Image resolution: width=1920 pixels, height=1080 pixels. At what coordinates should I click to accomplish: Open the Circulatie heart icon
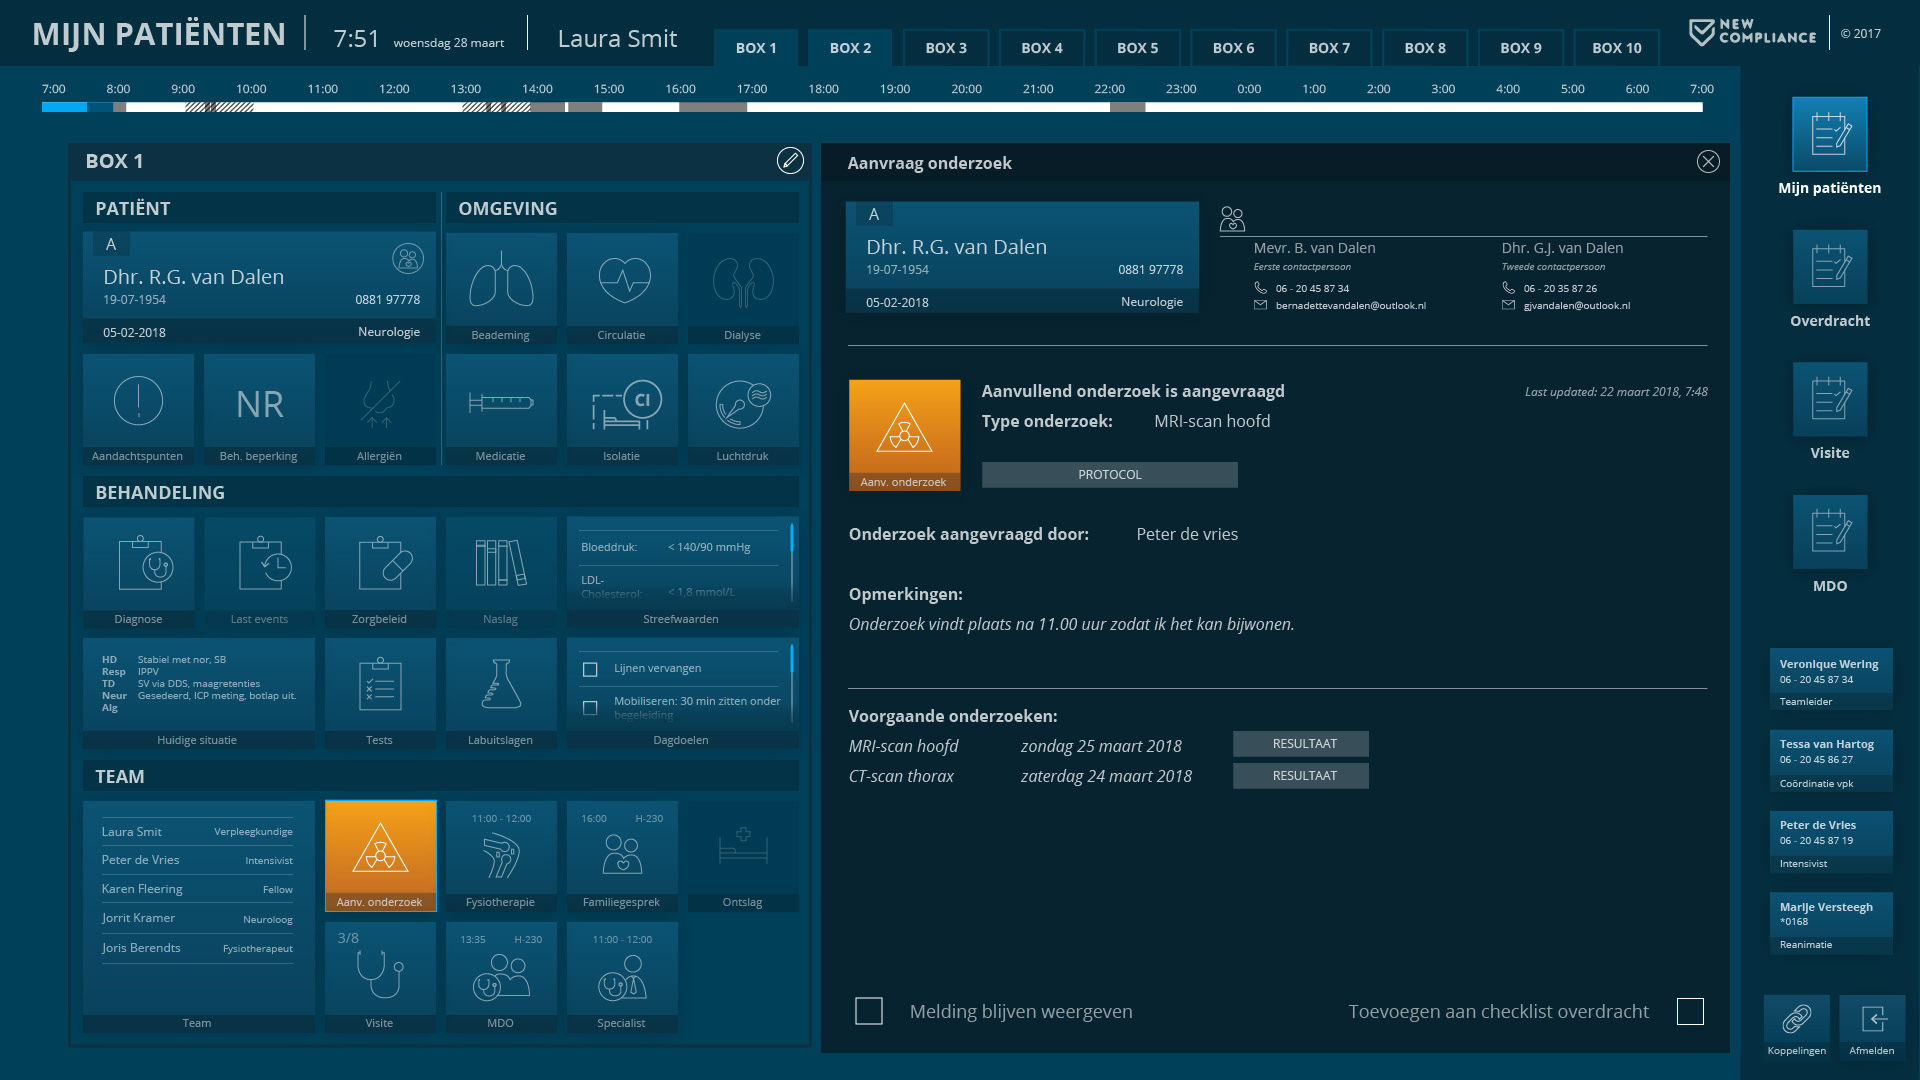pyautogui.click(x=622, y=285)
